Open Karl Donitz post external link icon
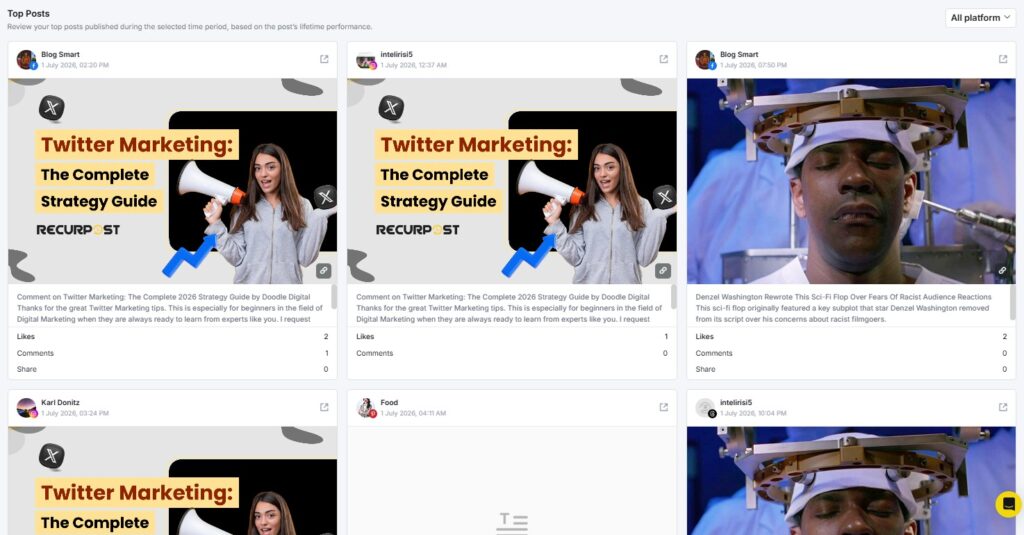This screenshot has height=535, width=1024. (324, 407)
